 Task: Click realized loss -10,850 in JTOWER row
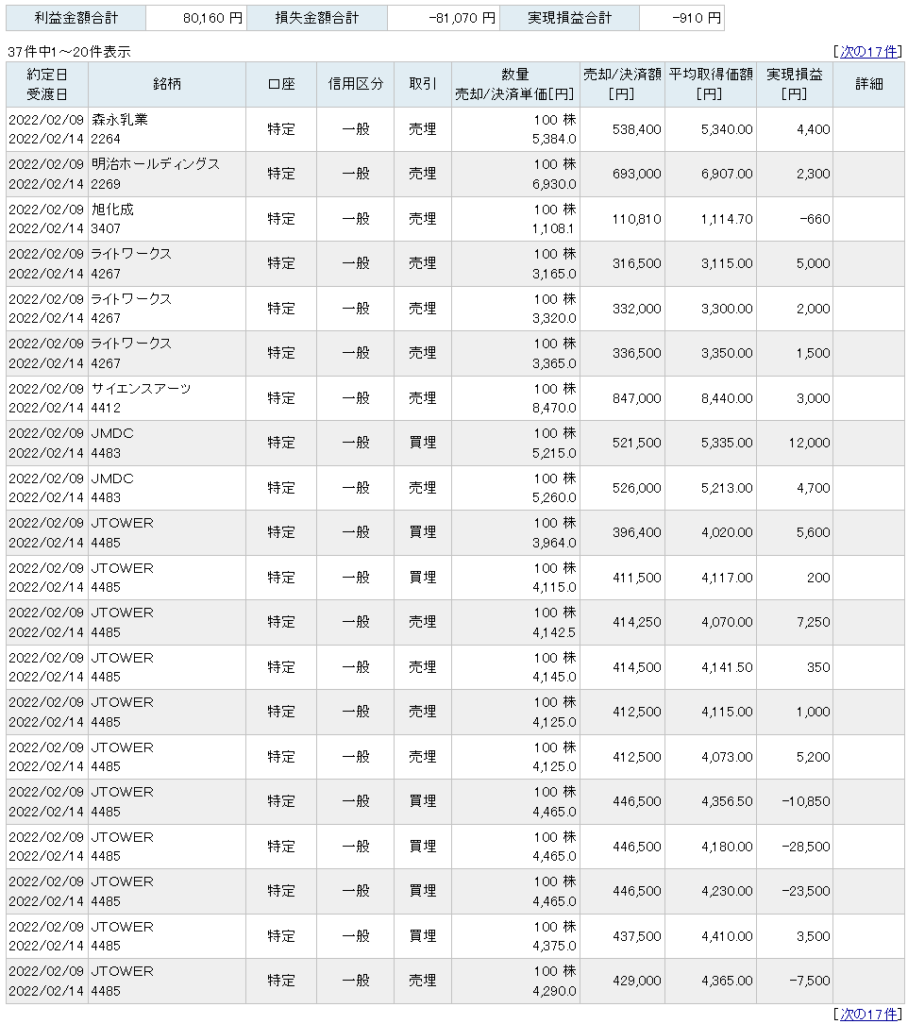coord(806,801)
